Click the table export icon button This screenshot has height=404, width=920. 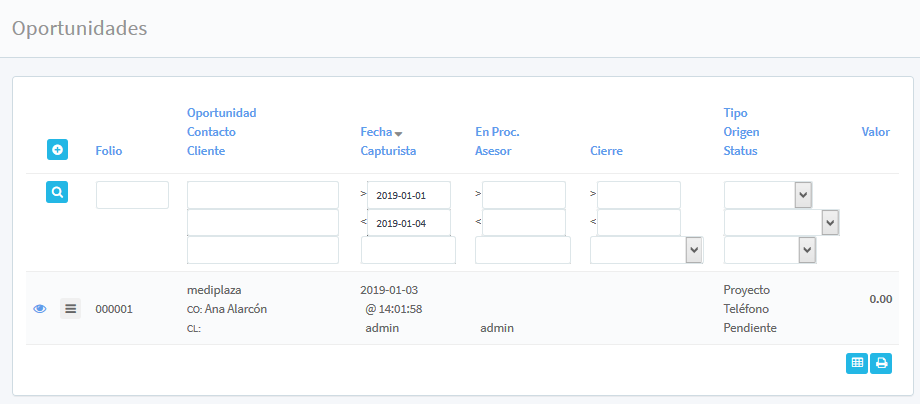857,363
